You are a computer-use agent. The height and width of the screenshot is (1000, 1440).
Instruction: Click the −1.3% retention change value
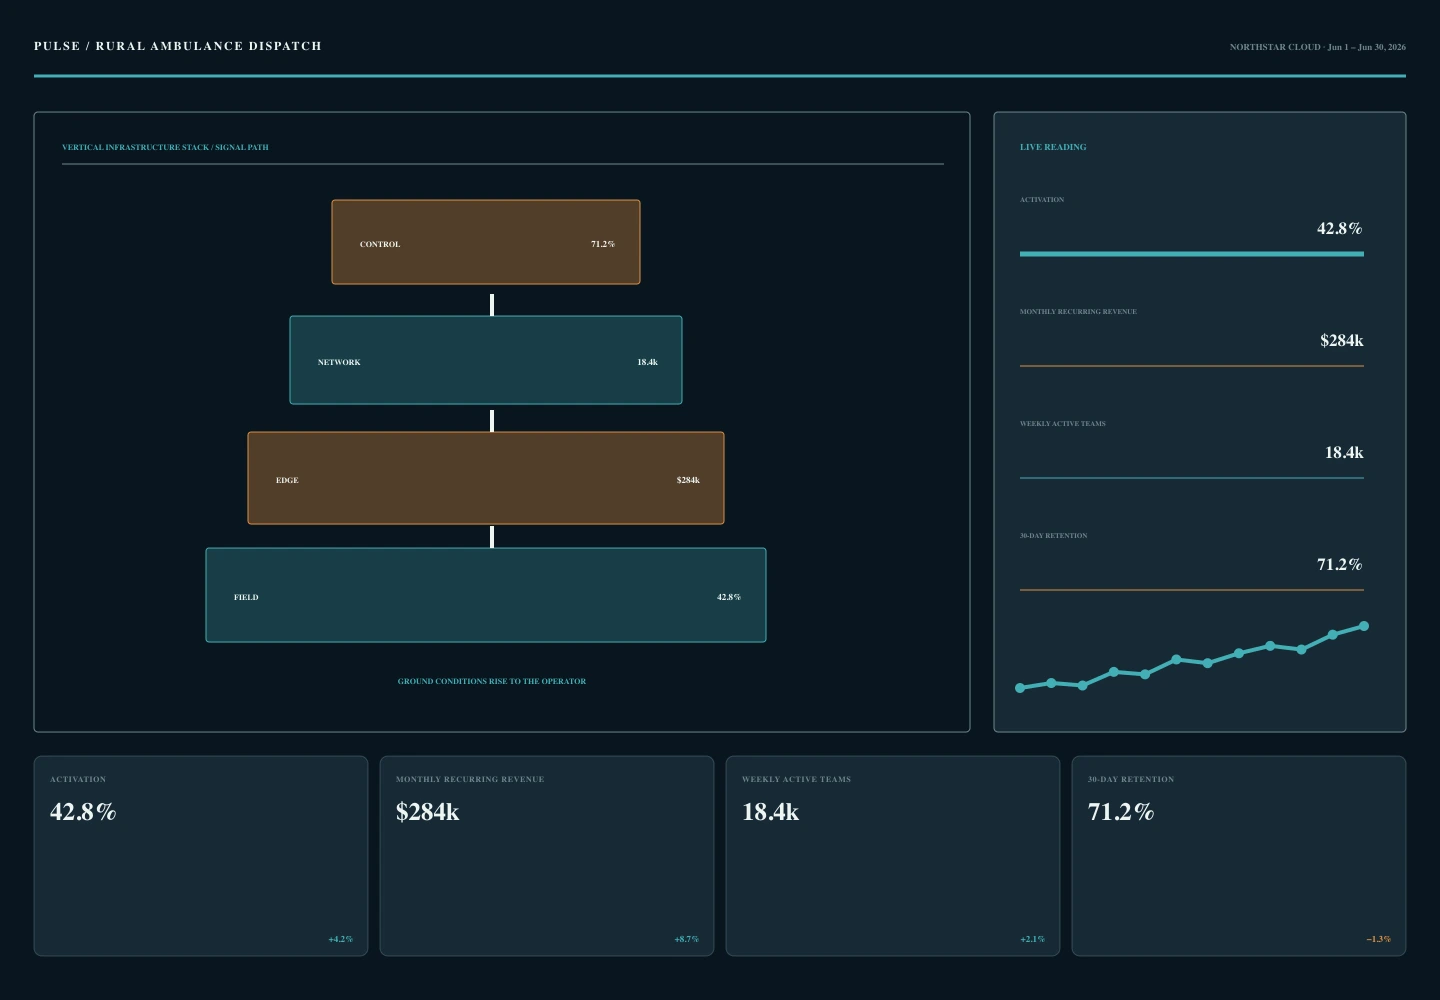click(1379, 939)
